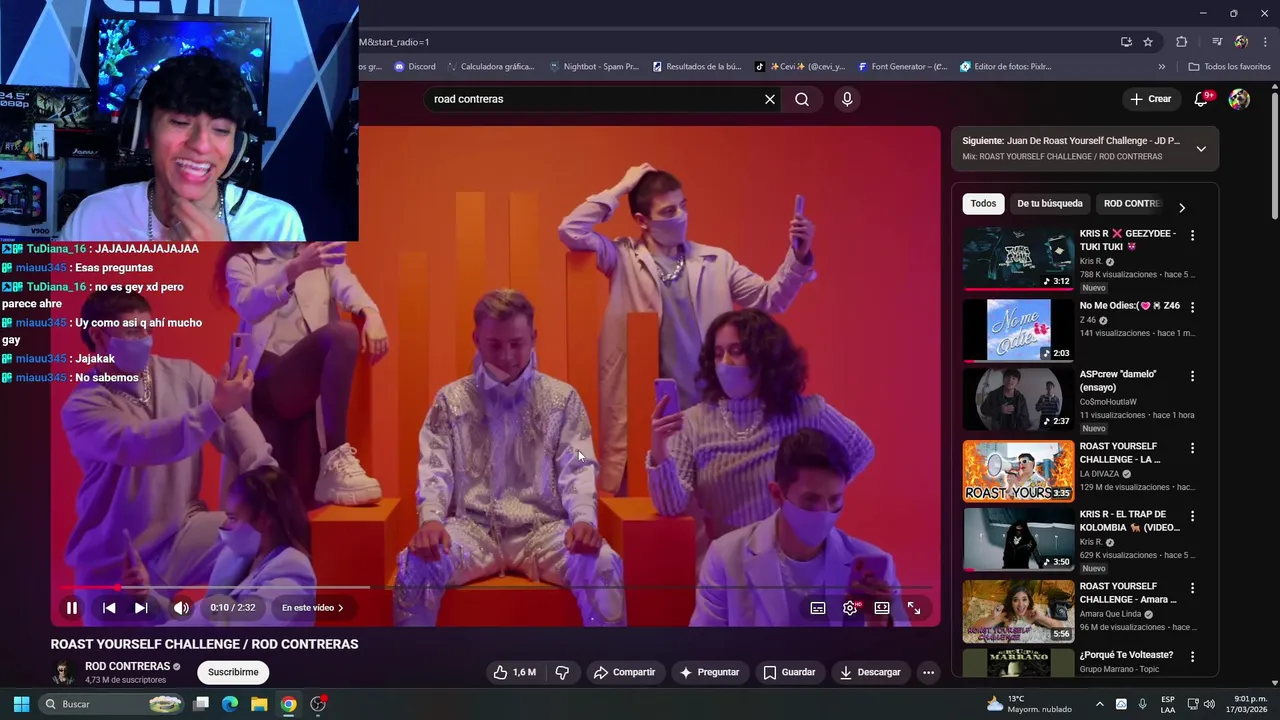Open options for '¿Porqué Te Volteaste?'
Screen dimensions: 1280x720
click(x=1192, y=657)
